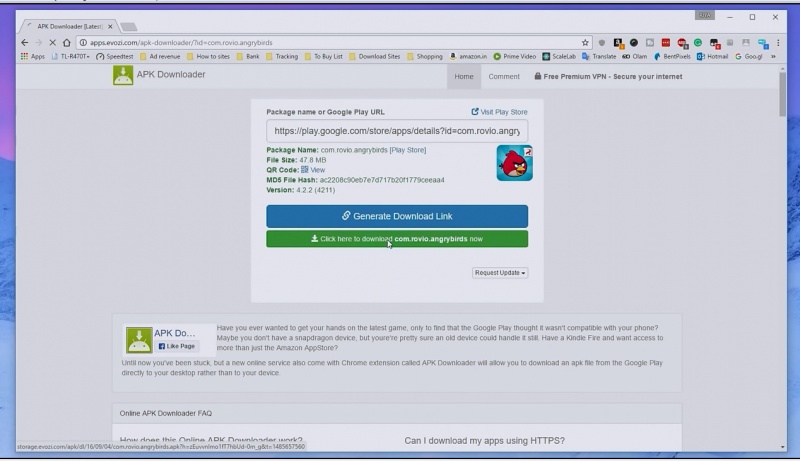Open the To Buy List bookmarks folder

point(323,57)
